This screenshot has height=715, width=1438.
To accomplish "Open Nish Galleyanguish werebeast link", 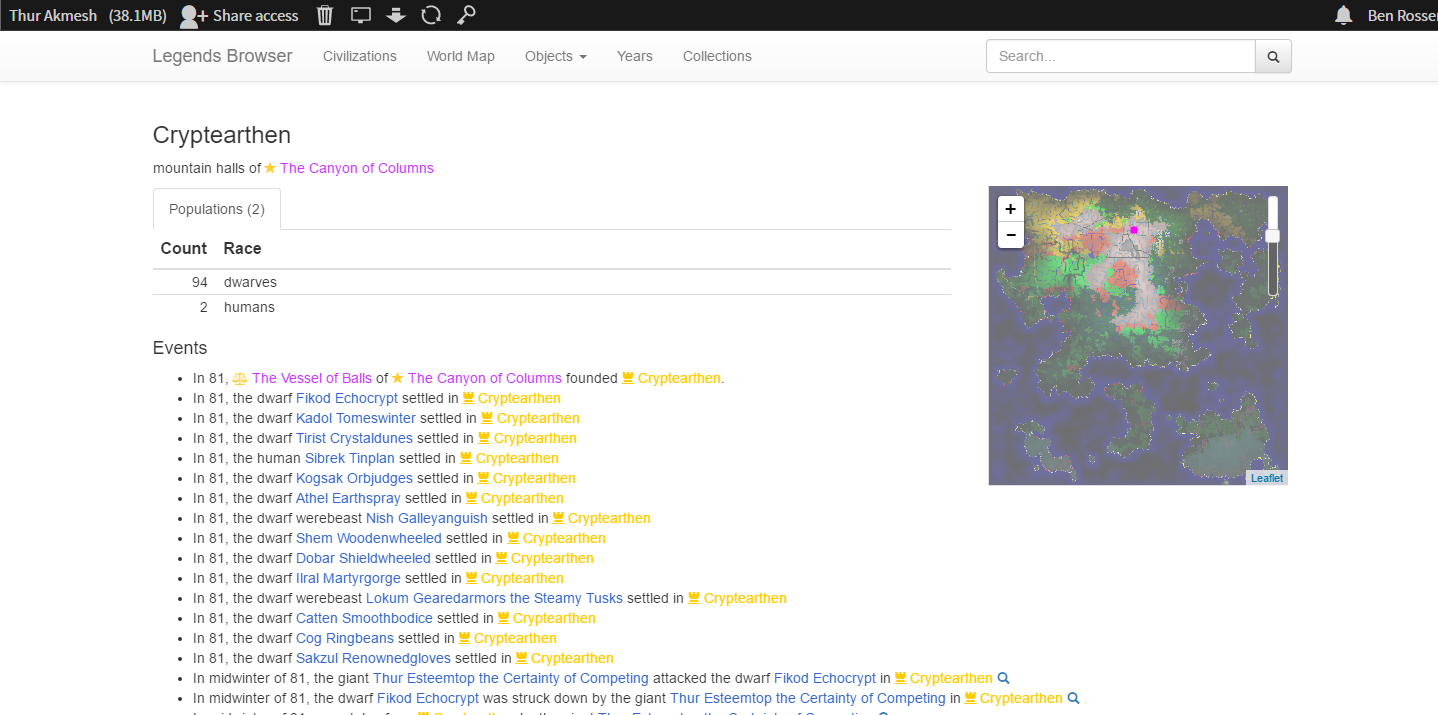I will point(427,518).
